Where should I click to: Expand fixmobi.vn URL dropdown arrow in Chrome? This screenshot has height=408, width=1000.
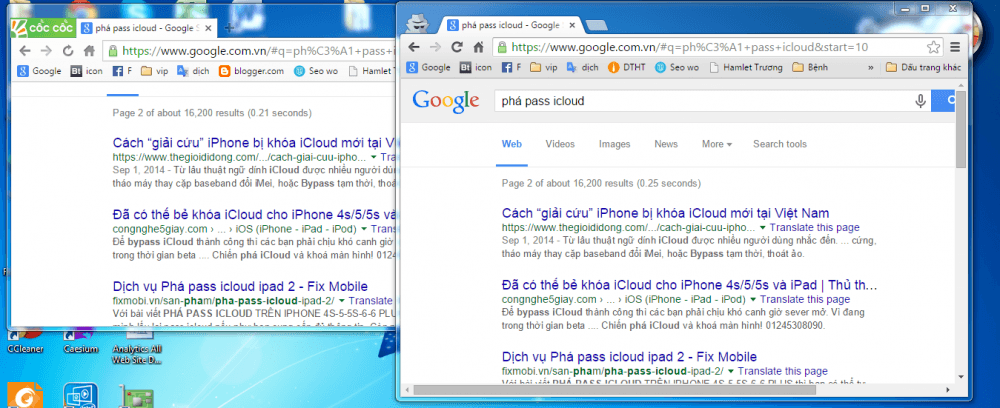pyautogui.click(x=731, y=371)
